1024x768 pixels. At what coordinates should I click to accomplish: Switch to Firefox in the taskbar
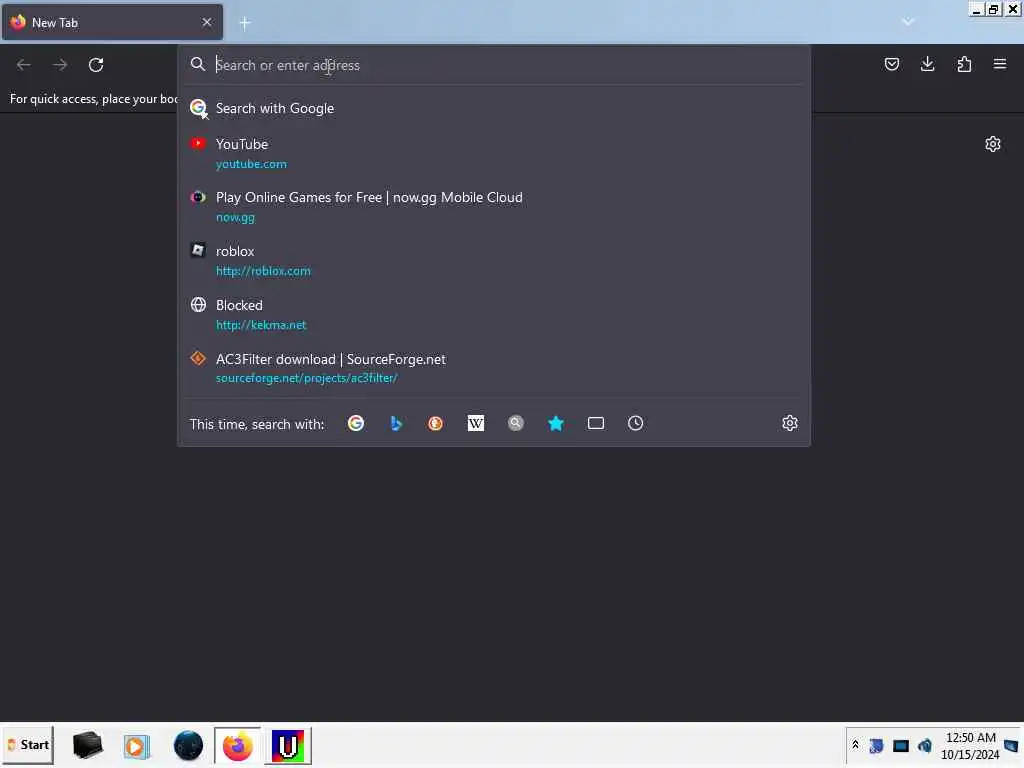click(238, 745)
